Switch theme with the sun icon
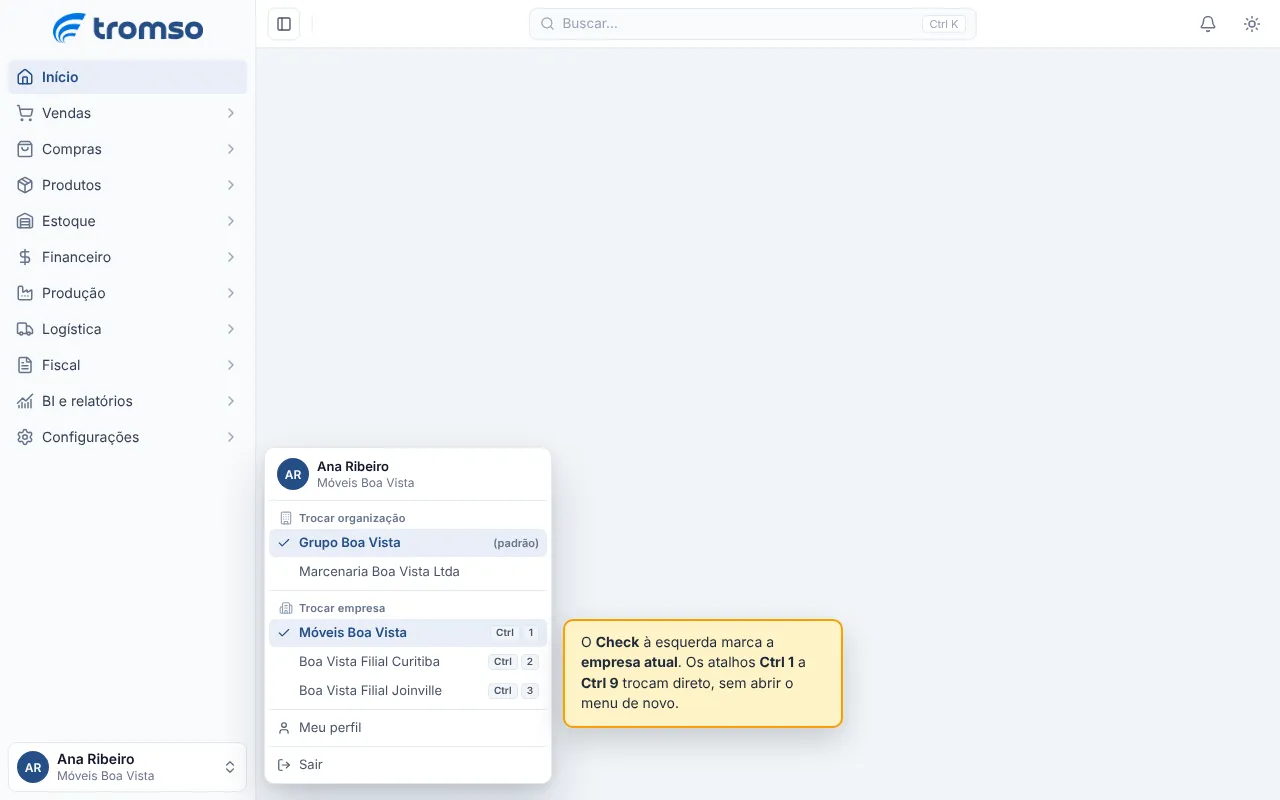Screen dimensions: 1280x800 pos(1252,24)
